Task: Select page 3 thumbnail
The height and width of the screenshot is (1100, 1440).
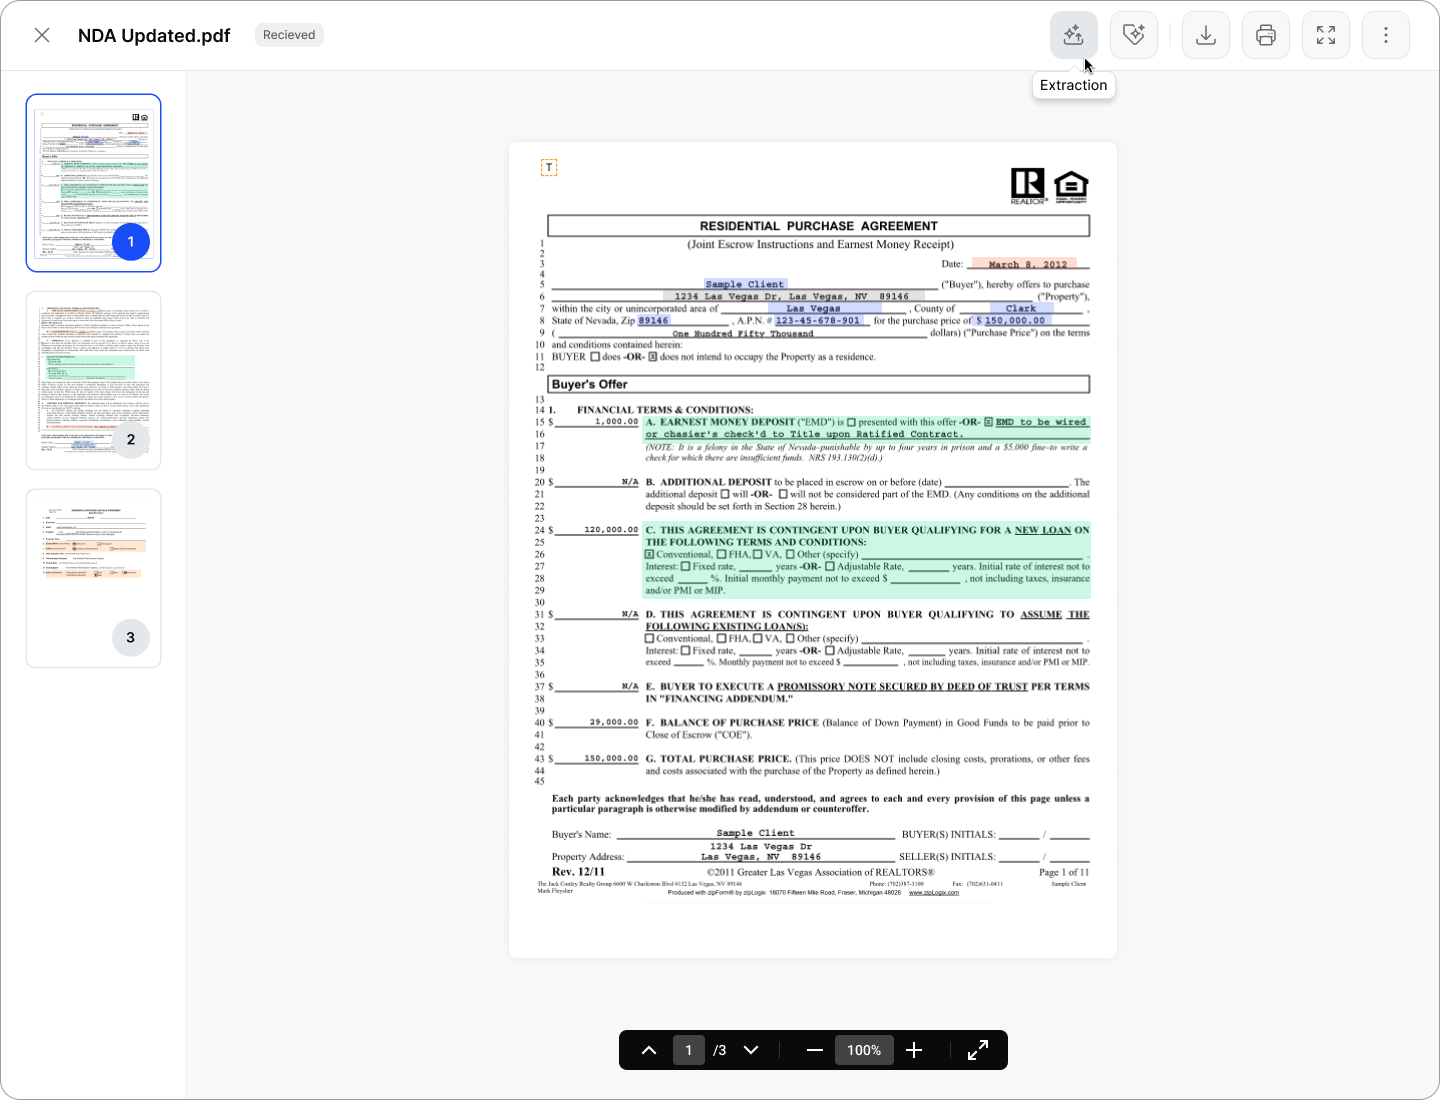Action: tap(93, 578)
